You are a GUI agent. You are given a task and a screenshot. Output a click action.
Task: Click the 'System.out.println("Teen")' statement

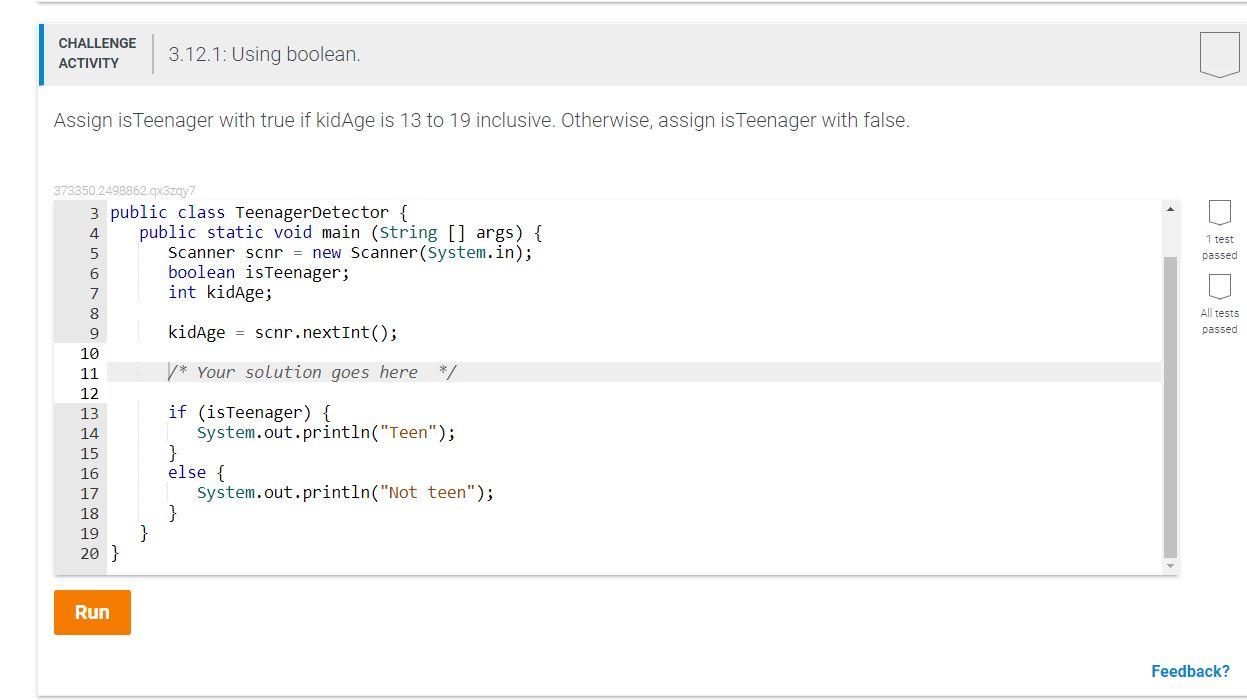click(x=327, y=432)
